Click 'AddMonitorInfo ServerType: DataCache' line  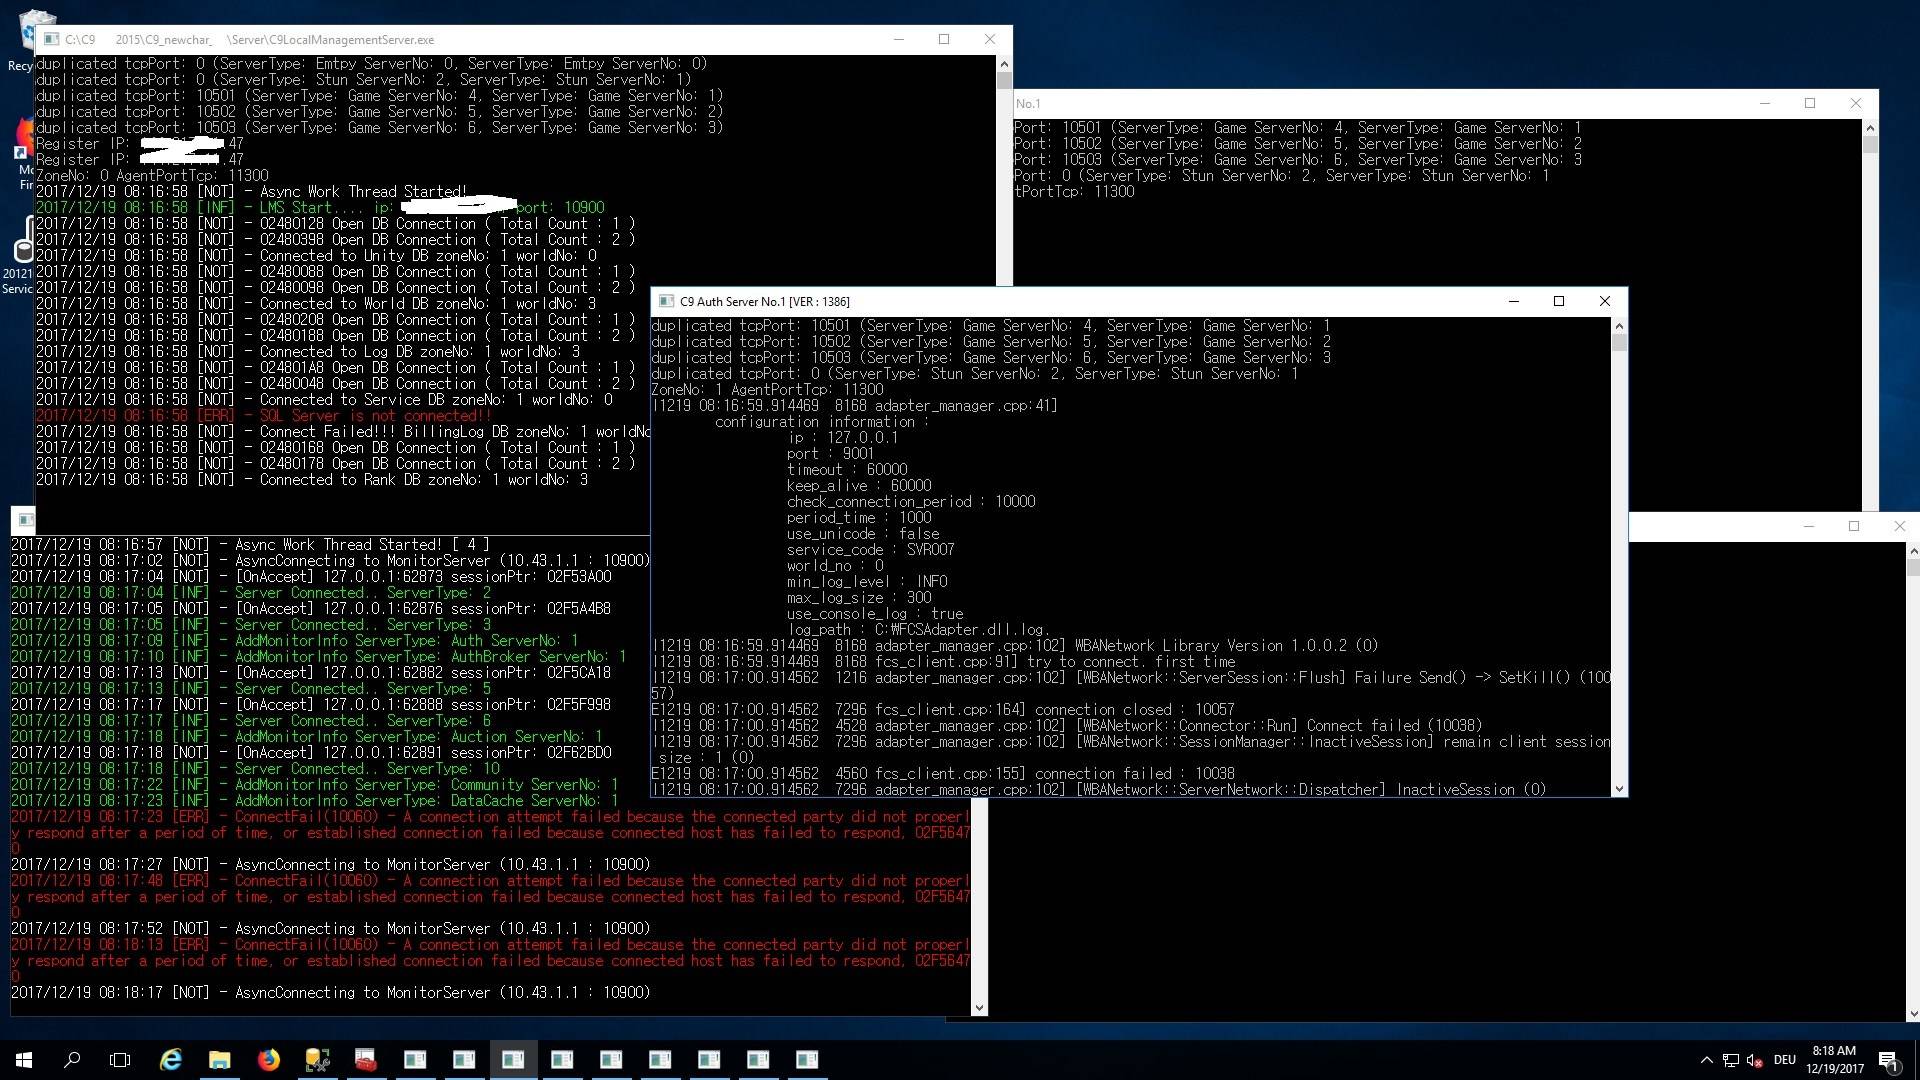(315, 801)
